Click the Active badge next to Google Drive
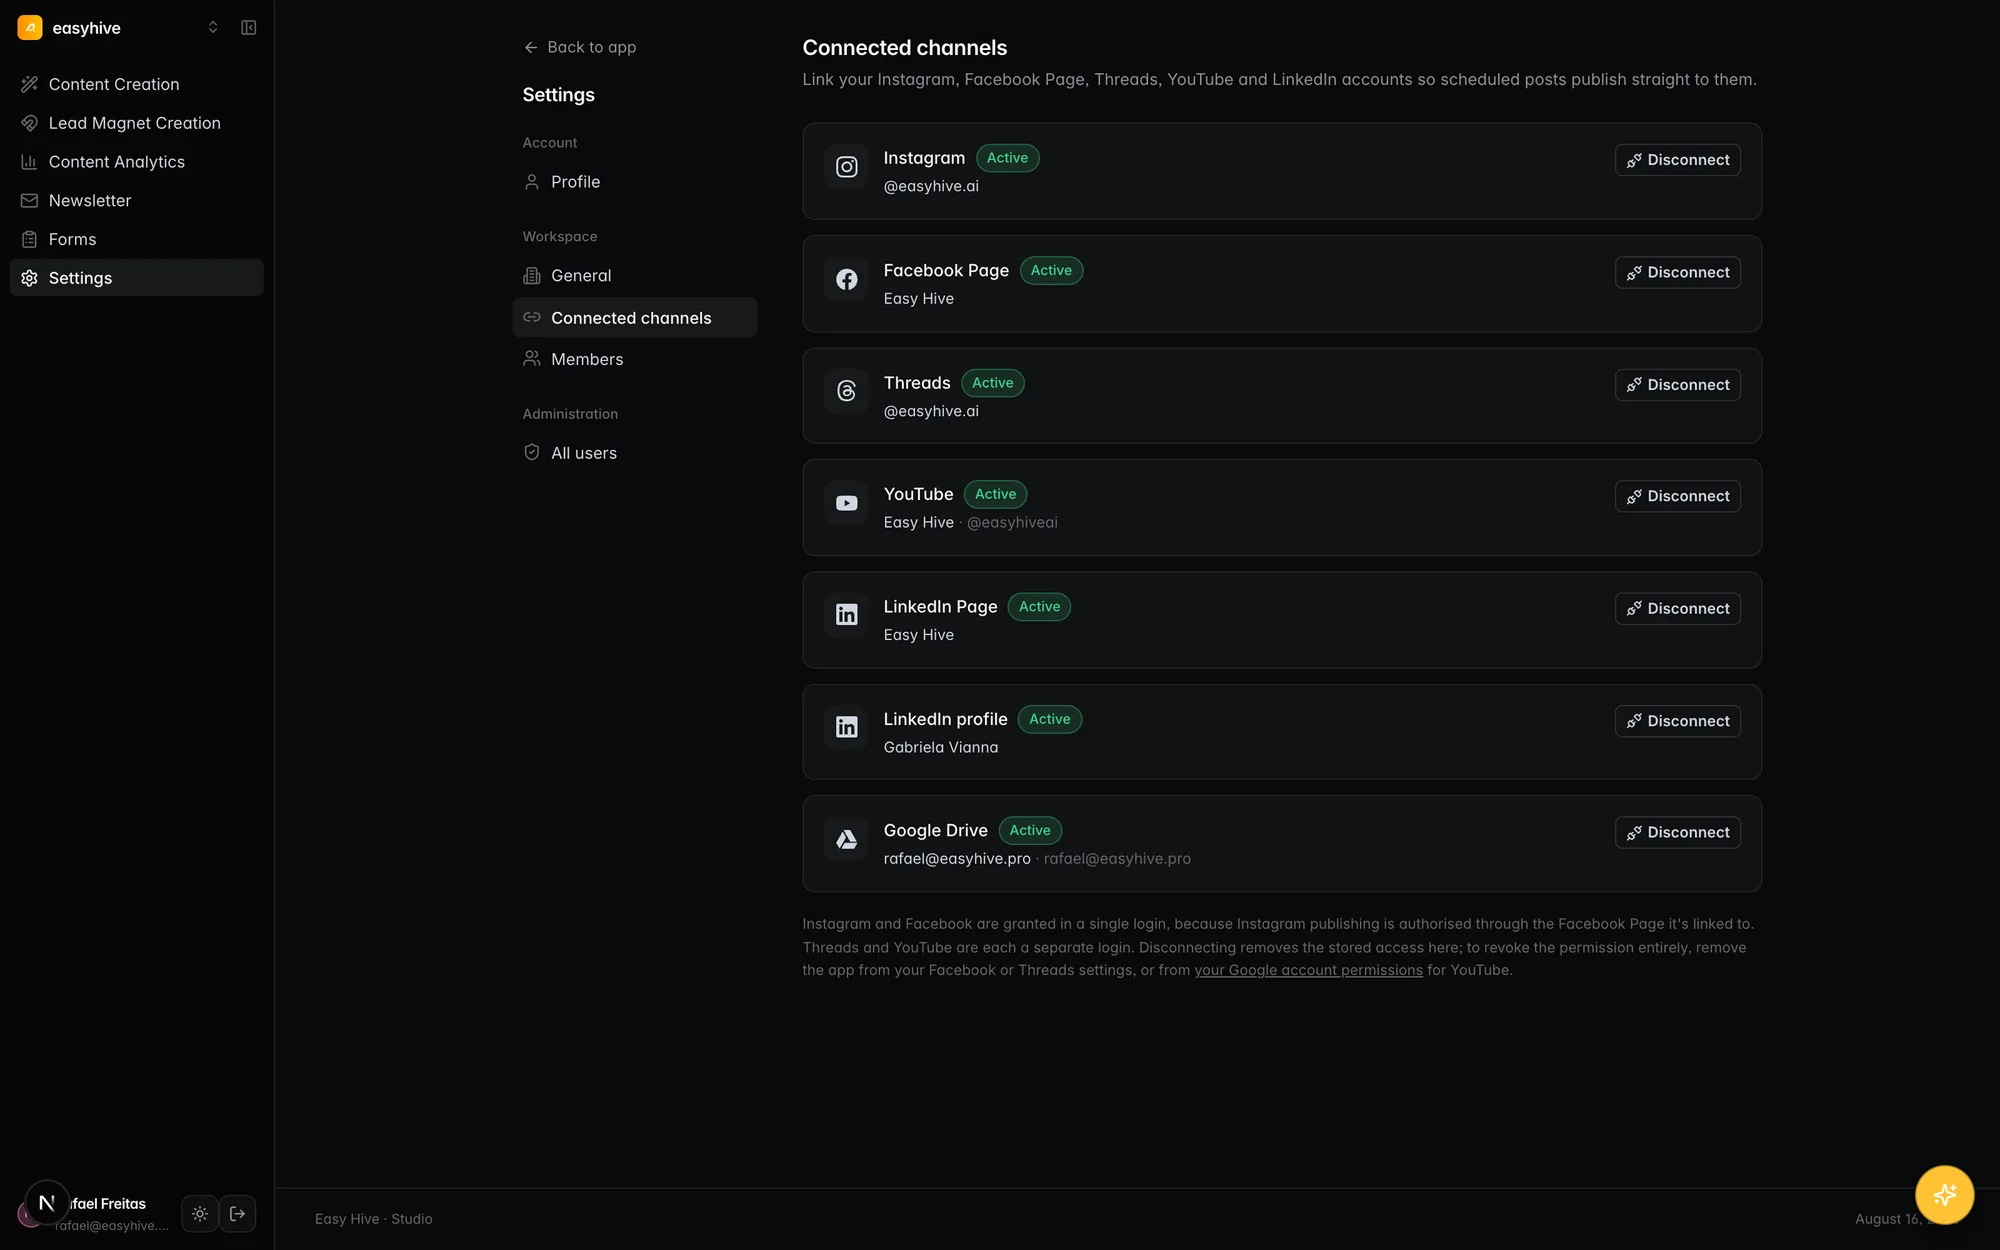2000x1250 pixels. coord(1030,831)
